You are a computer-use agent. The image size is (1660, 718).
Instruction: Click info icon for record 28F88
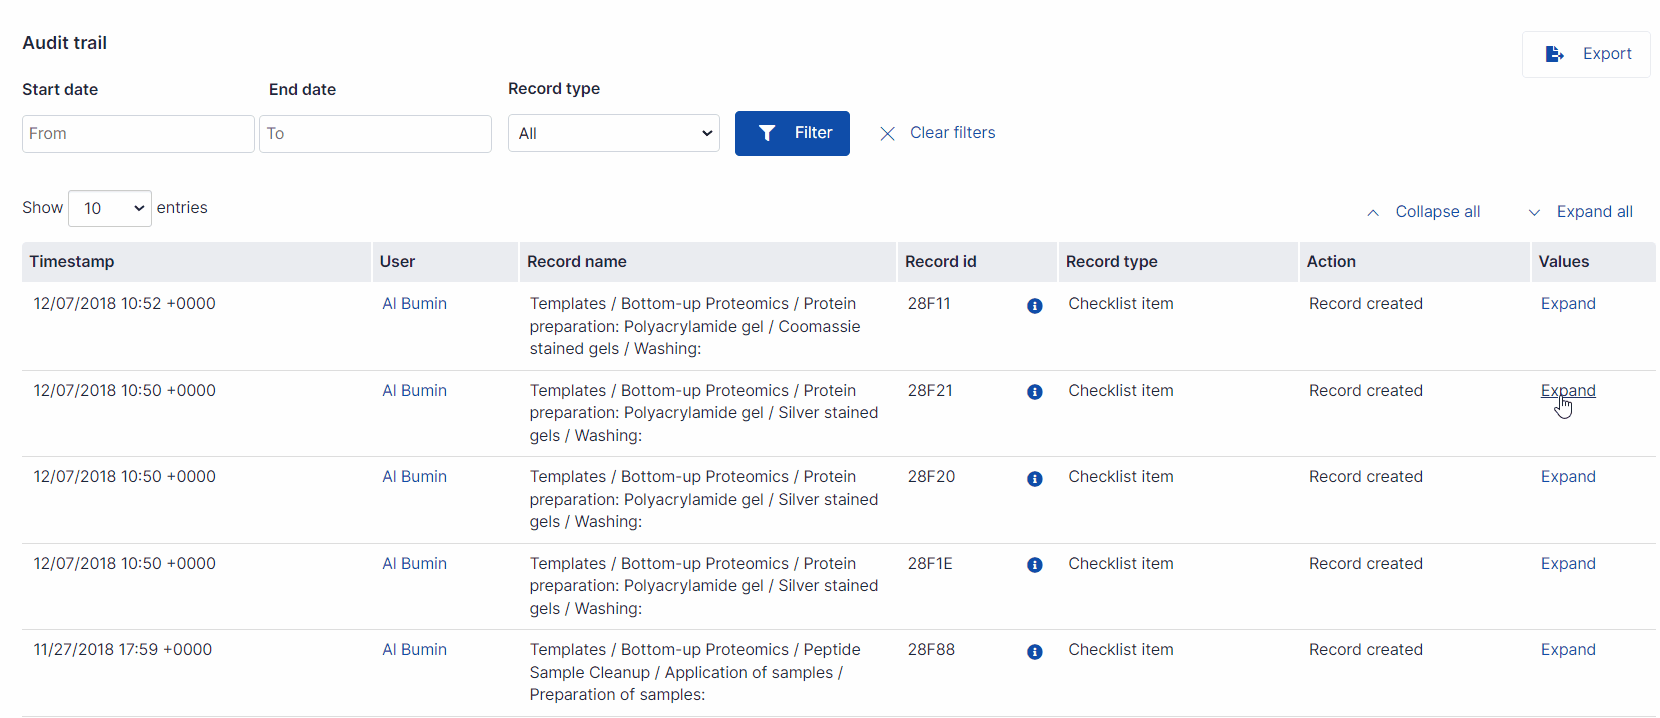[x=1035, y=652]
